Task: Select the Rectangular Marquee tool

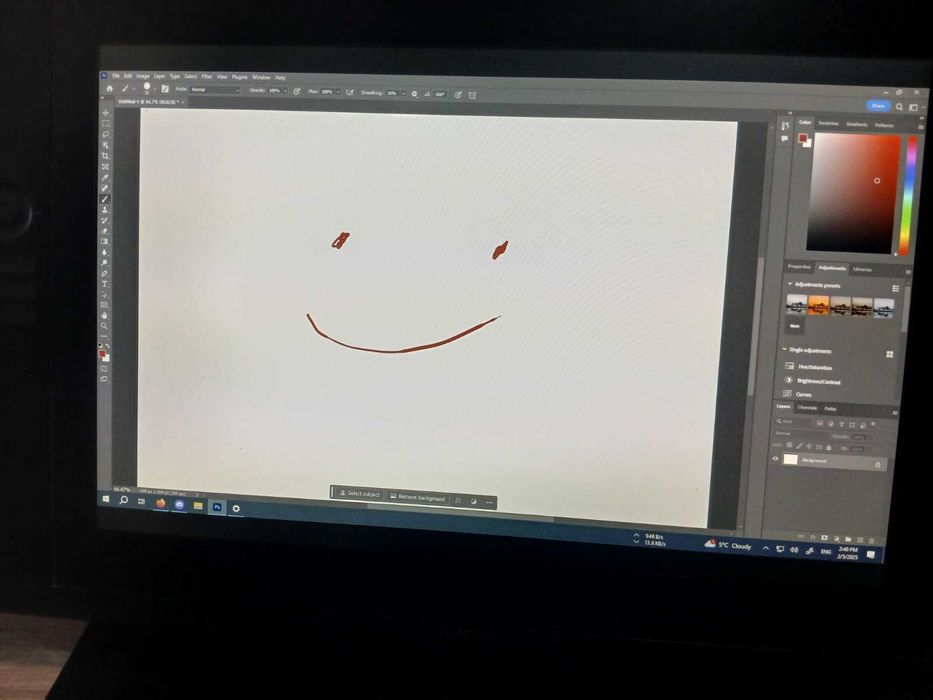Action: pos(106,124)
